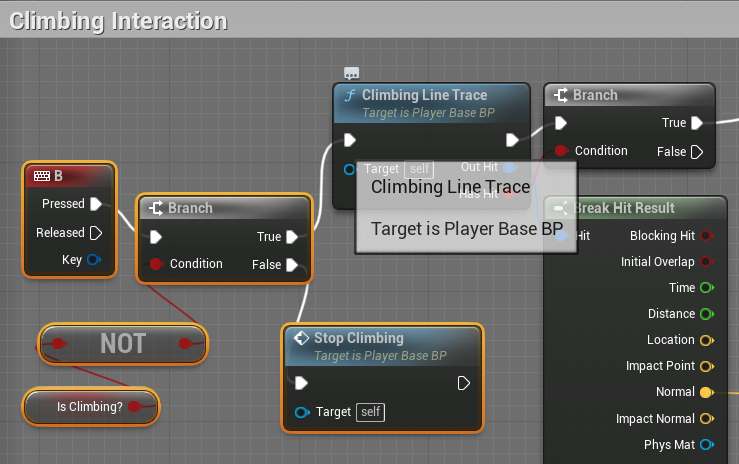Click the Branch icon on top-right Branch node
The height and width of the screenshot is (464, 739).
pyautogui.click(x=560, y=95)
